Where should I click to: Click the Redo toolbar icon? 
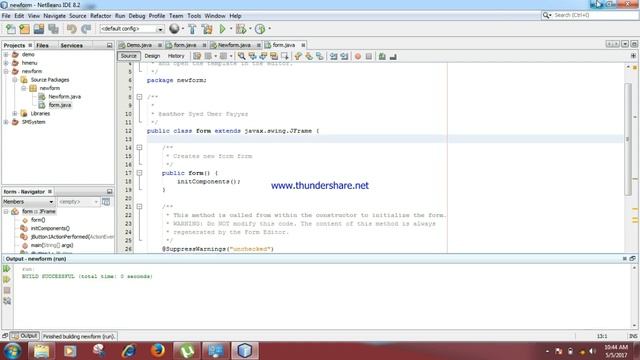(x=86, y=29)
